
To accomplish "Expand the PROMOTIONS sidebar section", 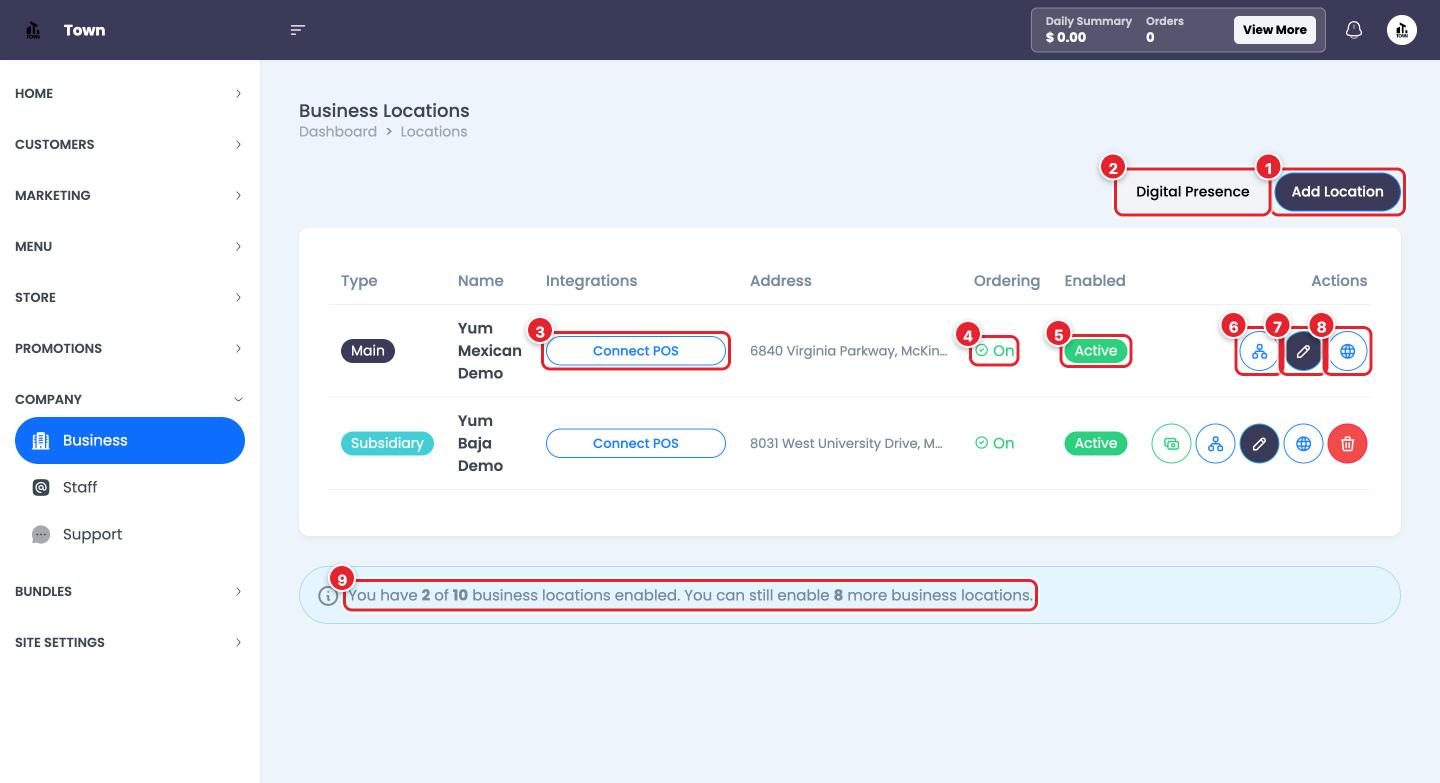I will [x=129, y=348].
